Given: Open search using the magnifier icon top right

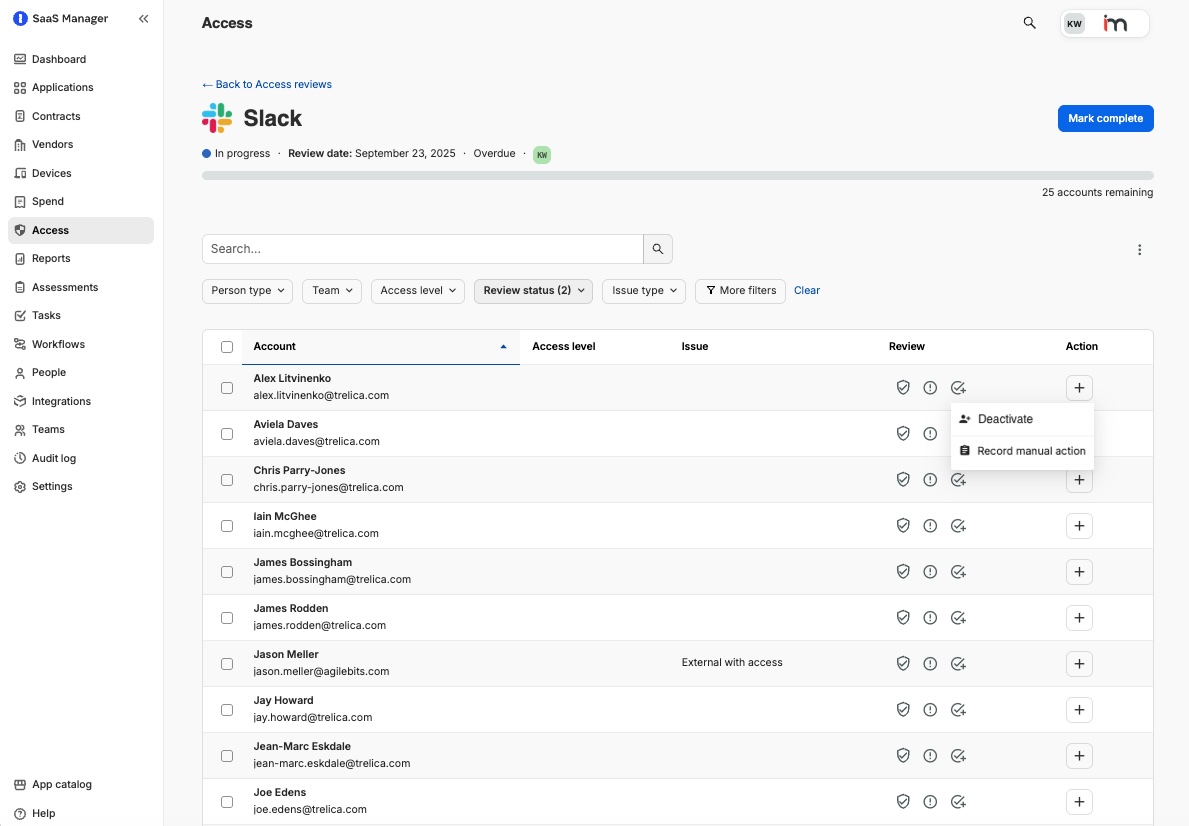Looking at the screenshot, I should coord(1029,22).
